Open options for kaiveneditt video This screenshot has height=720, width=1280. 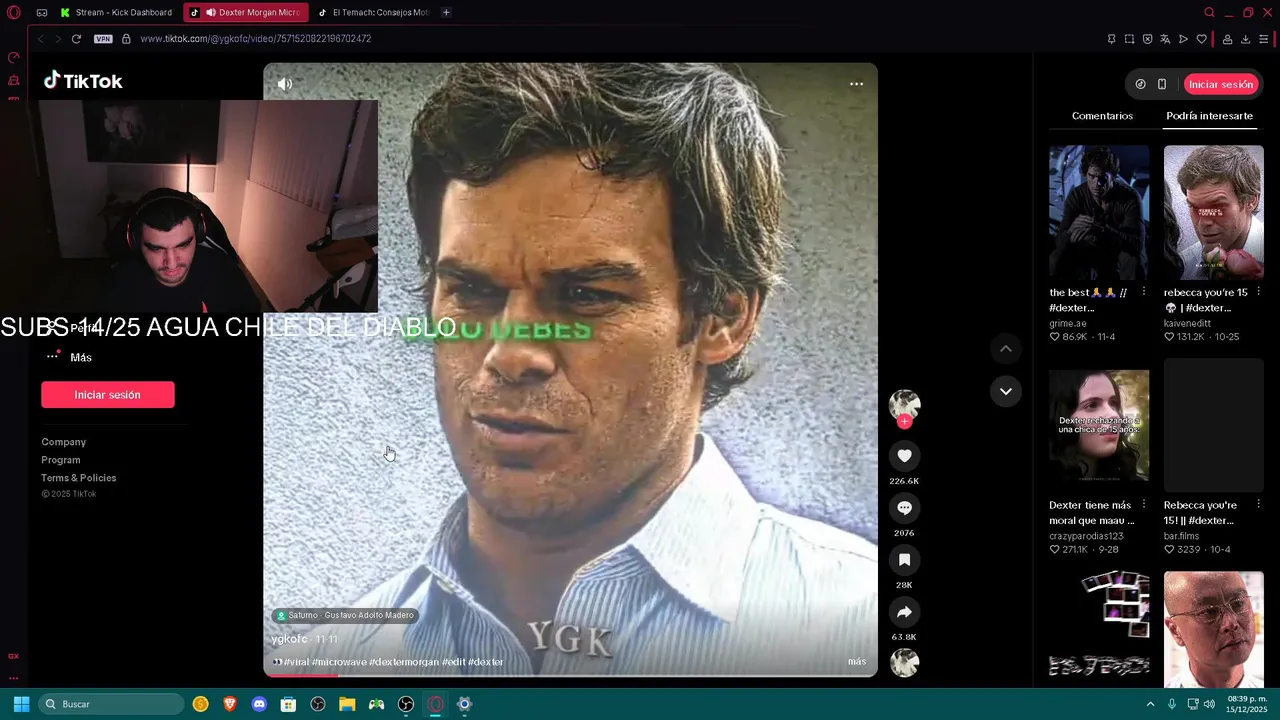tap(1258, 292)
